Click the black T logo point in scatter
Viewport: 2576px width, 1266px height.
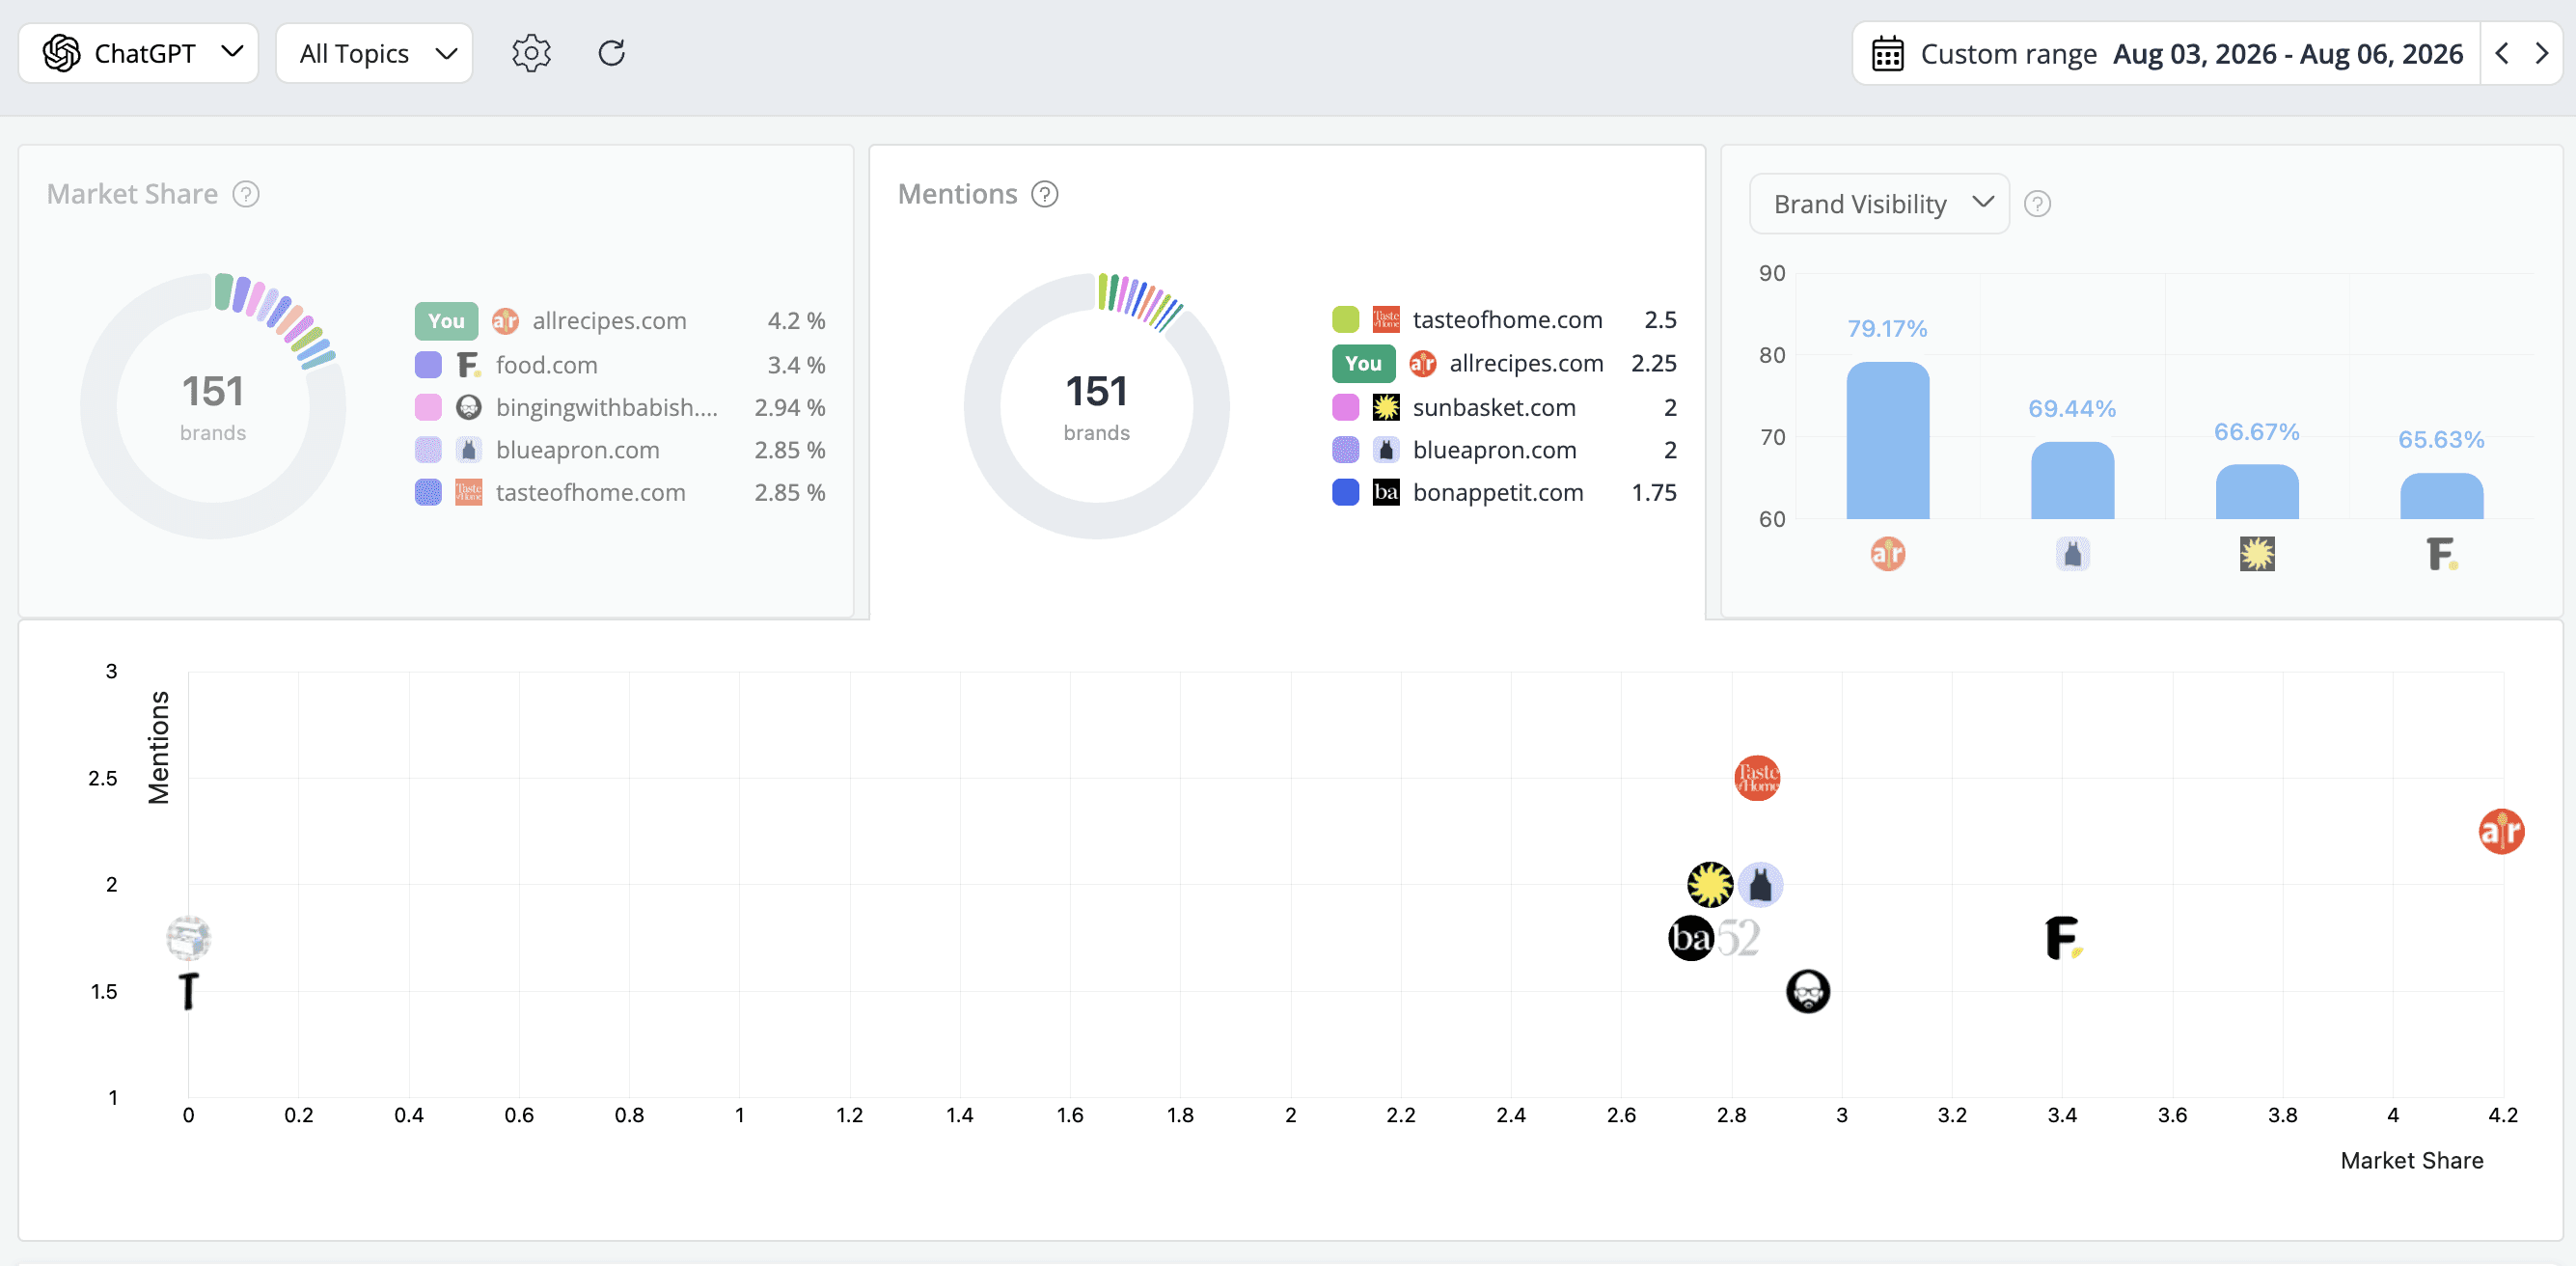coord(189,991)
